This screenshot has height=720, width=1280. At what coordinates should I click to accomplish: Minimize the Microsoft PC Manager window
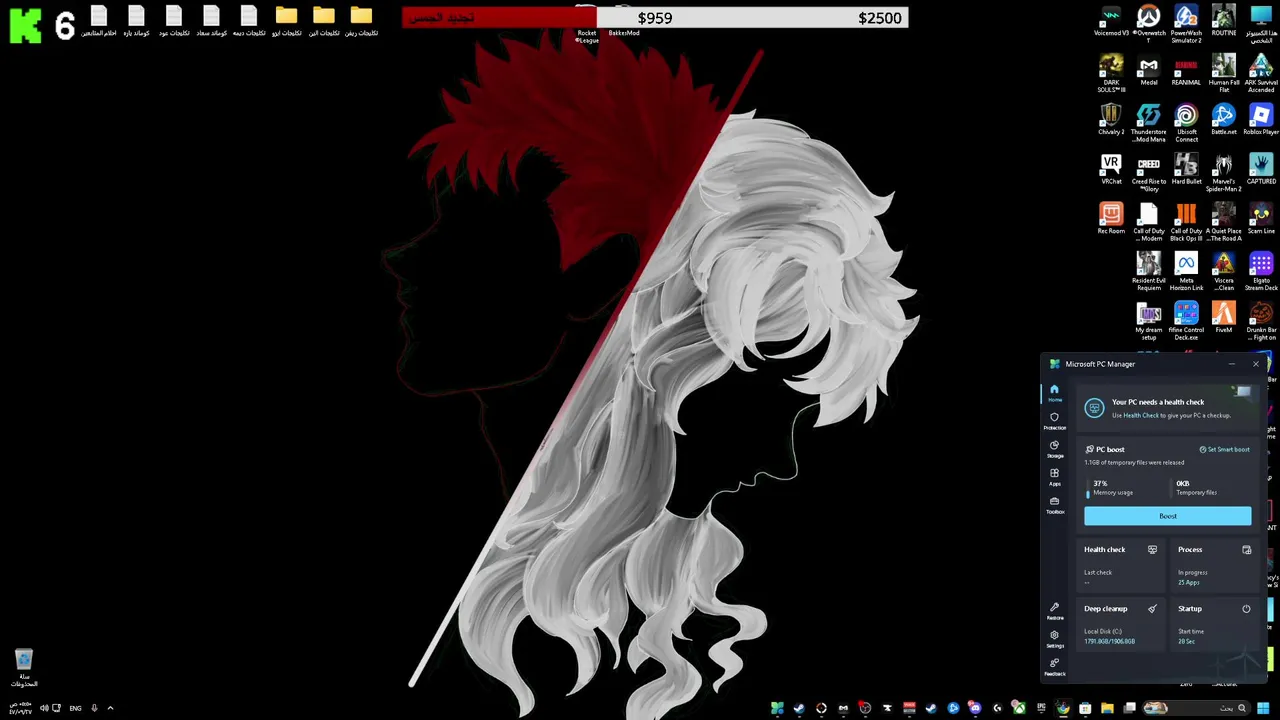coord(1231,364)
